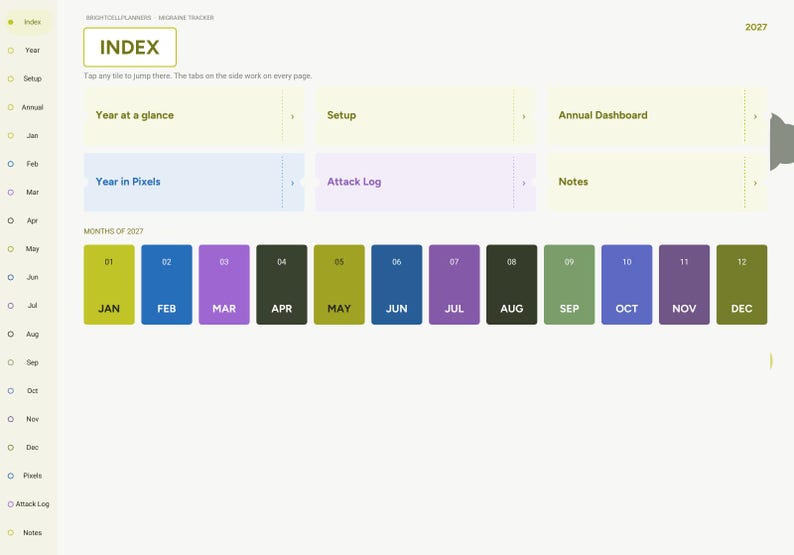Click chevron on Setup tile
794x555 pixels.
point(524,117)
